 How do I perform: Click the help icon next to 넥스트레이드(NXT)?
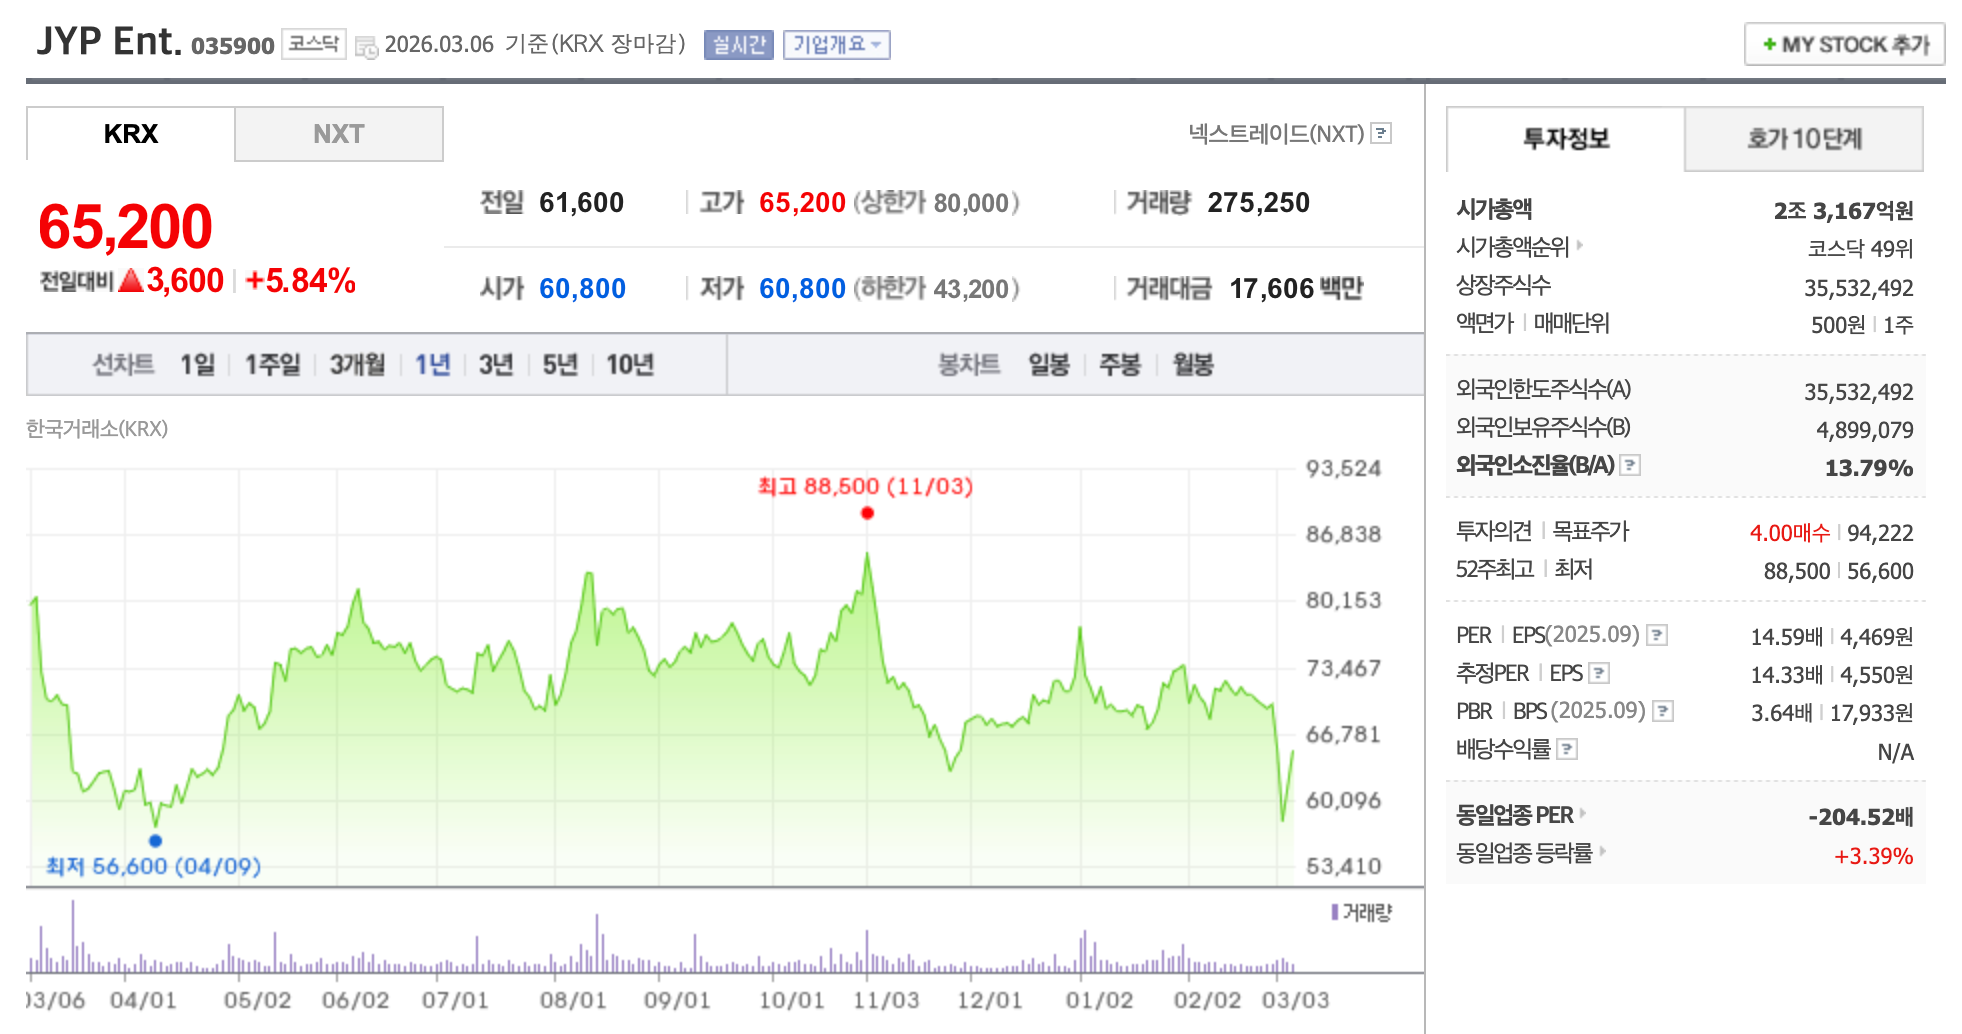(x=1381, y=133)
